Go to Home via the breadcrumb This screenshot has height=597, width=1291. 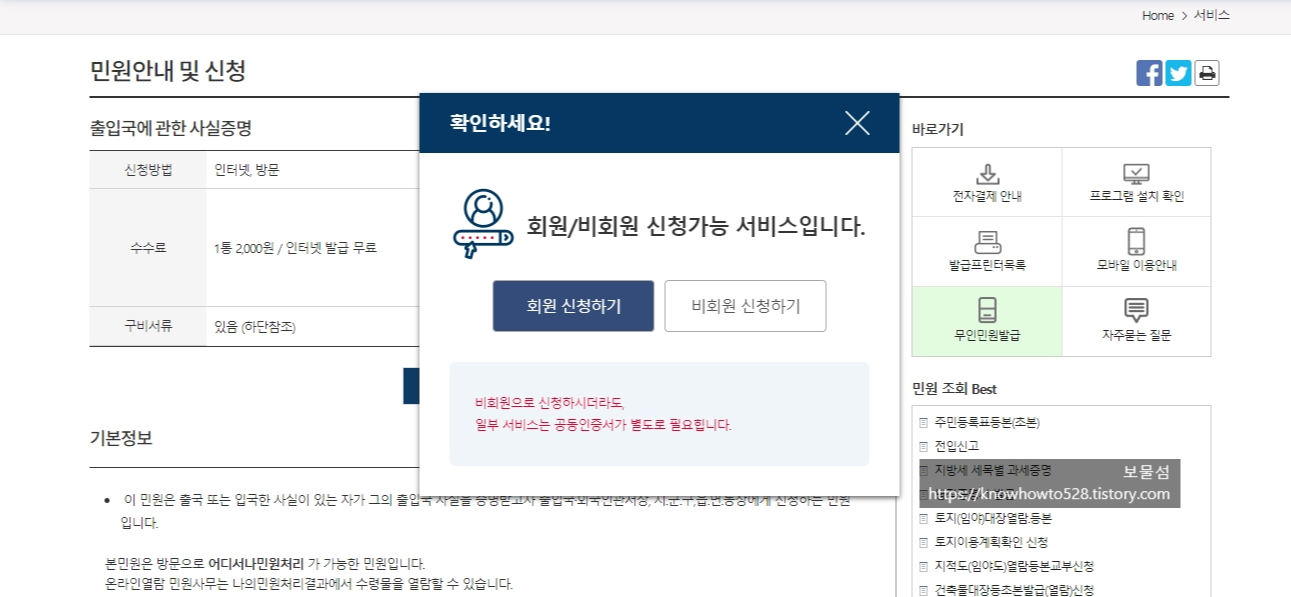click(x=1157, y=15)
